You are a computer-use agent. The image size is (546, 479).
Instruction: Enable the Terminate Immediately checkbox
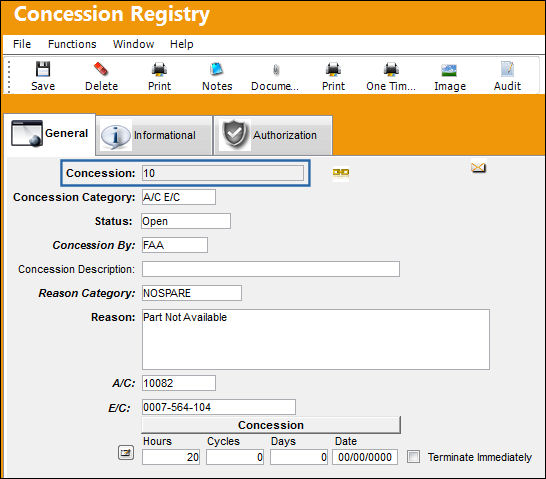coord(413,456)
